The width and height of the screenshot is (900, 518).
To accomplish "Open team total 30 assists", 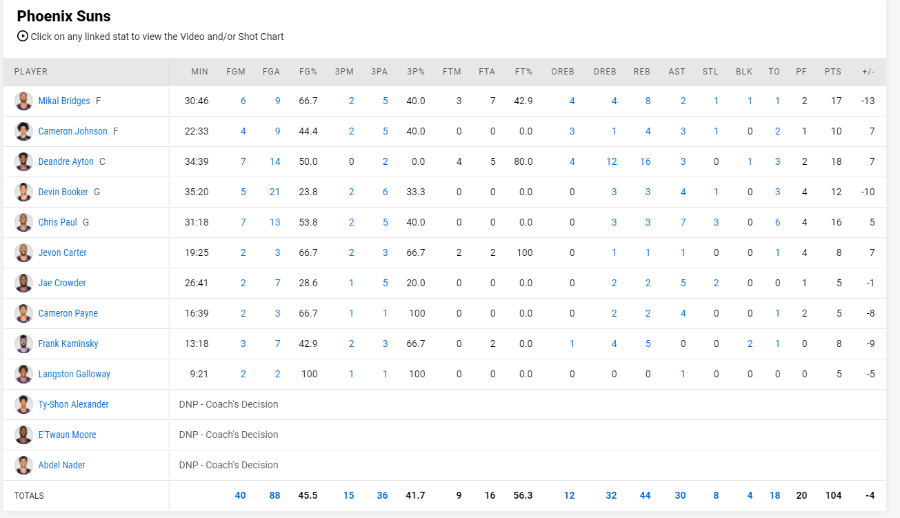I will pyautogui.click(x=680, y=496).
